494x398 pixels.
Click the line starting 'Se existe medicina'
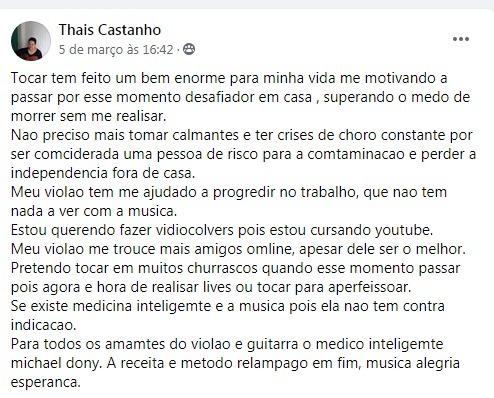pos(228,306)
